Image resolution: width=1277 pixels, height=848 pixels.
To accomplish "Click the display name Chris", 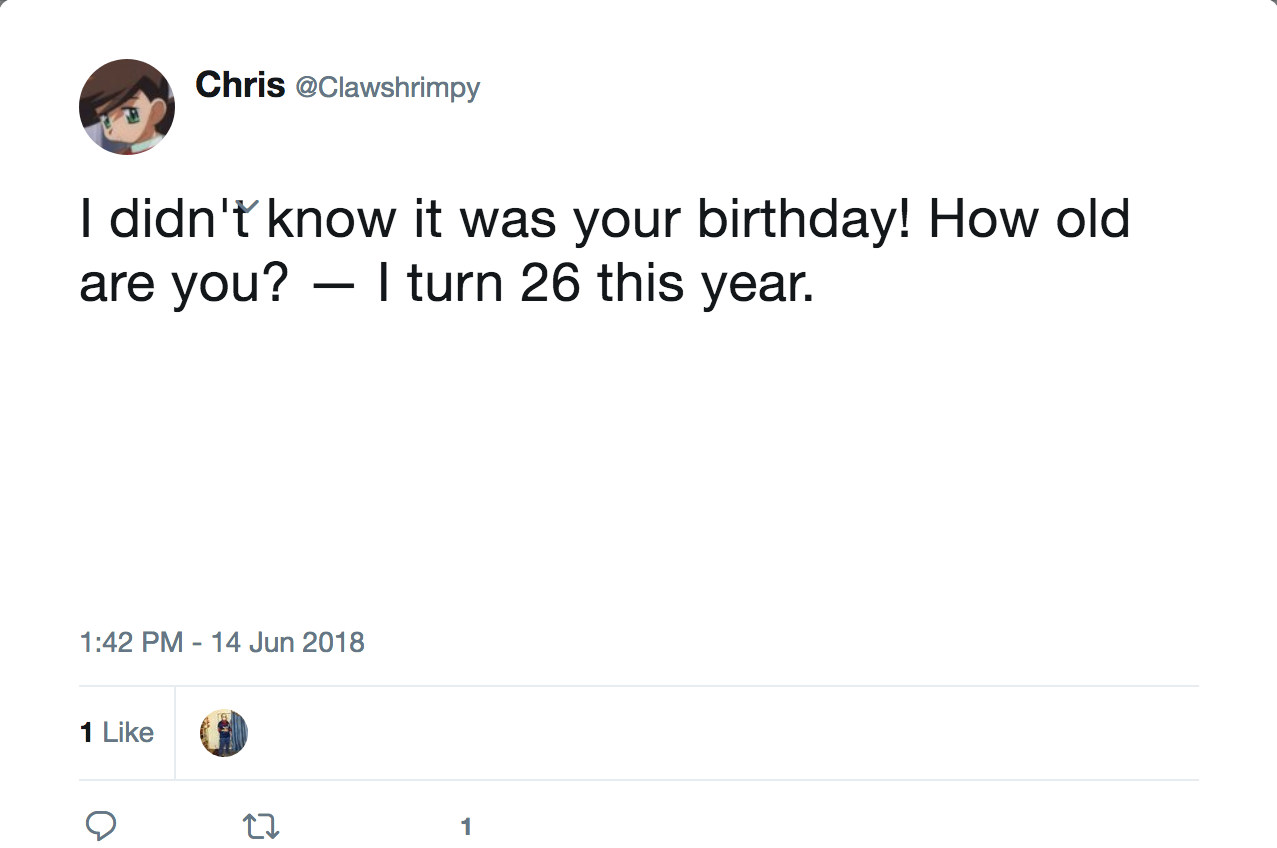I will click(240, 85).
